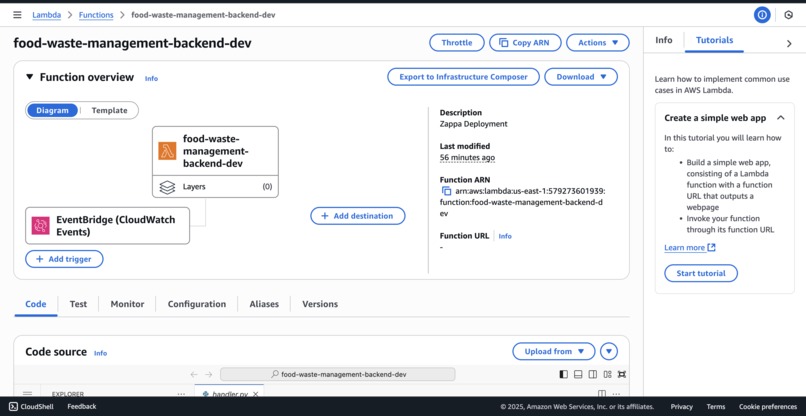The image size is (806, 416).
Task: Go forward with the editor right arrow
Action: click(209, 374)
